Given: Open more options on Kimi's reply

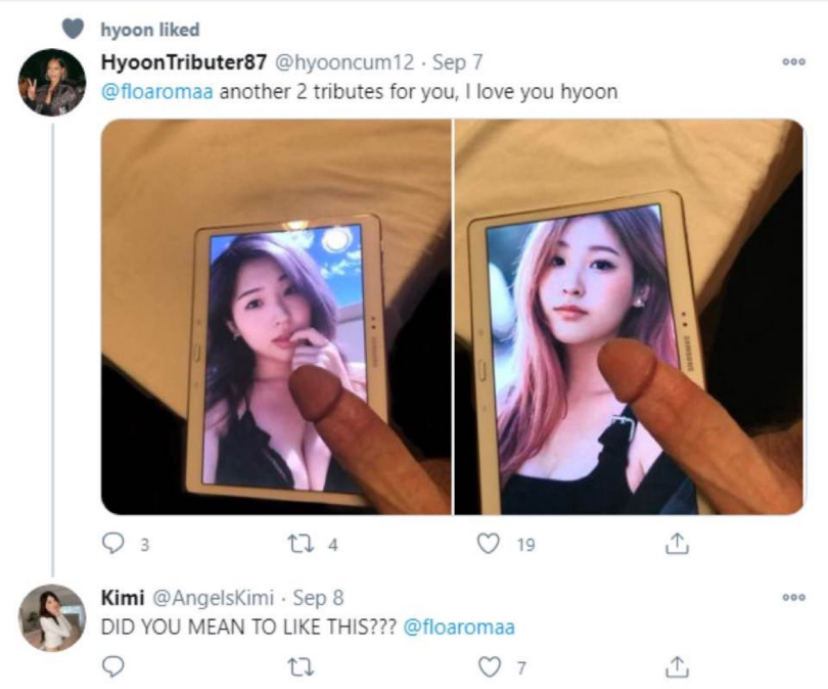Looking at the screenshot, I should point(794,598).
